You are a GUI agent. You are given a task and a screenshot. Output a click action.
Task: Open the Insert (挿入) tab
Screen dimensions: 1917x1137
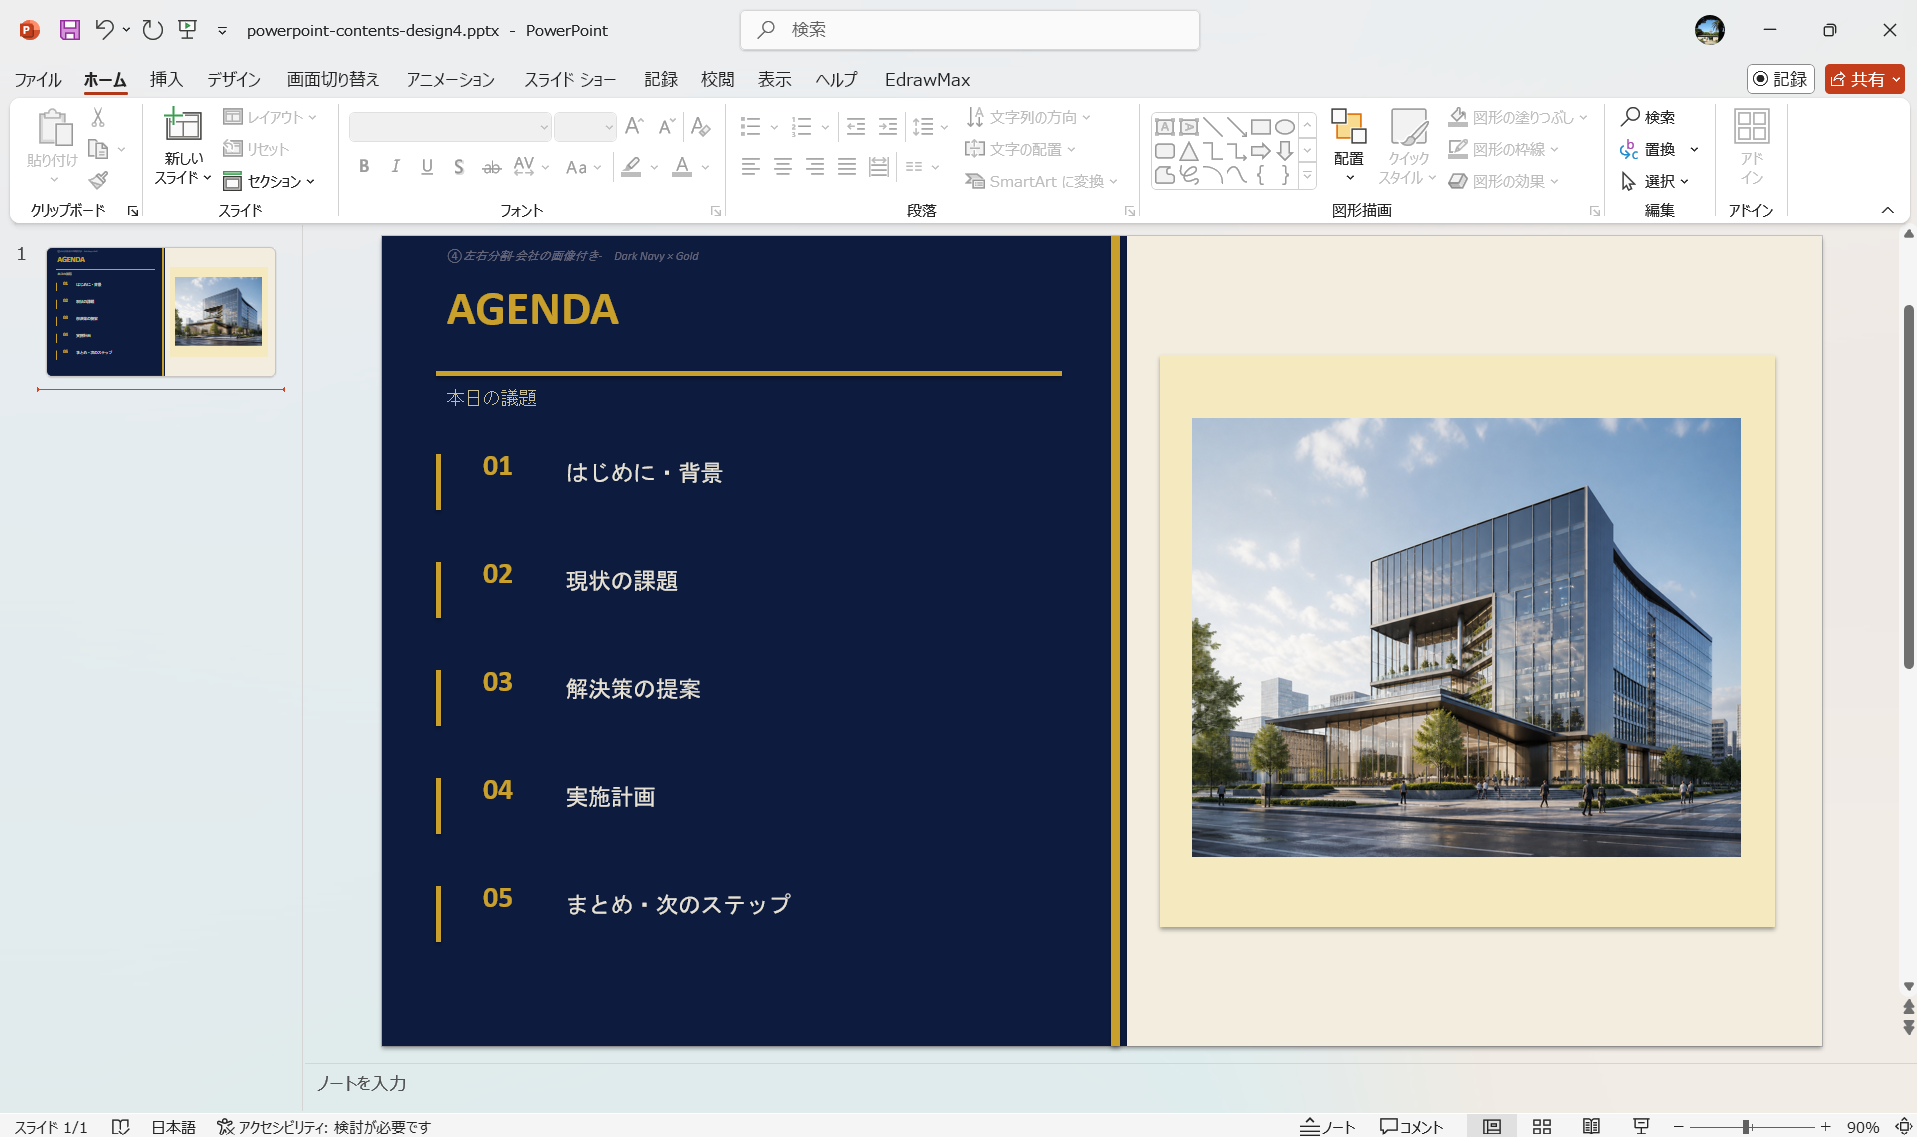pos(166,79)
